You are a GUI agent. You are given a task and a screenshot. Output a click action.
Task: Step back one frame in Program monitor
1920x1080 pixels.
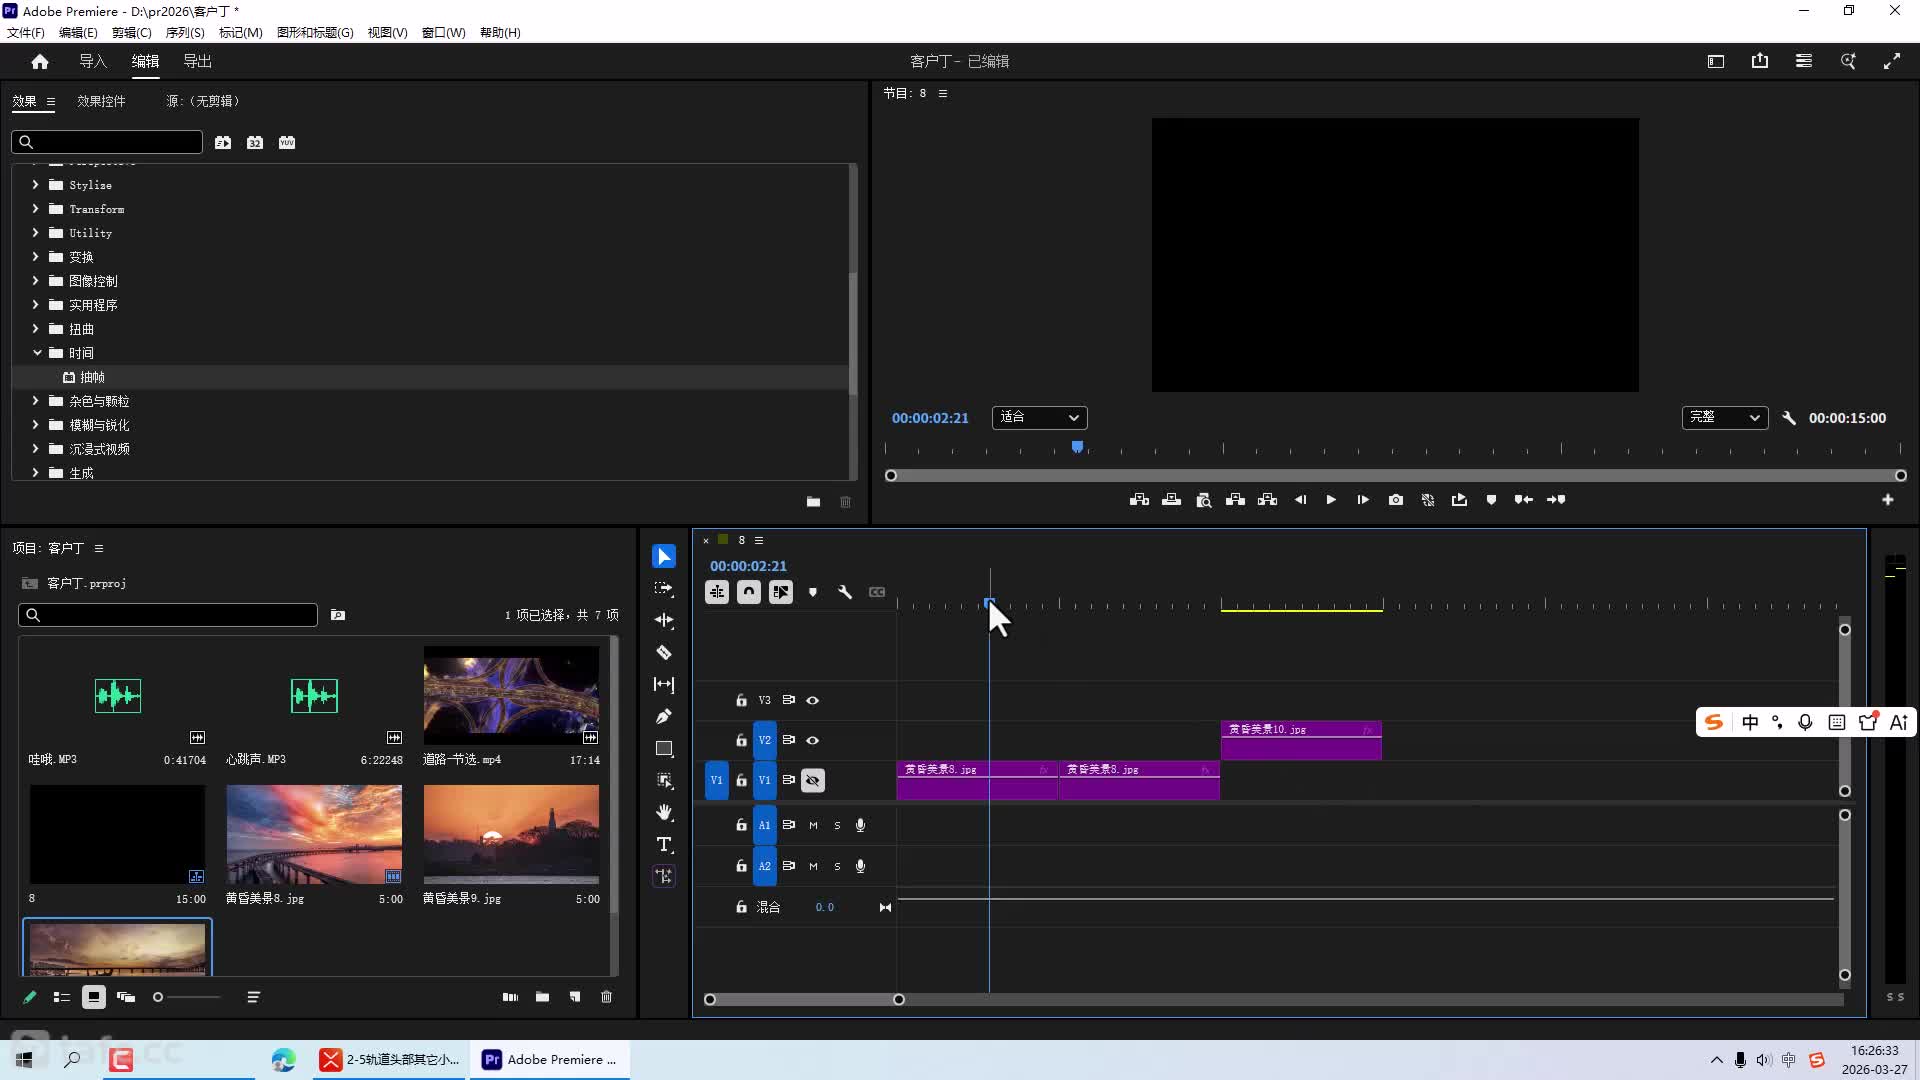point(1300,500)
